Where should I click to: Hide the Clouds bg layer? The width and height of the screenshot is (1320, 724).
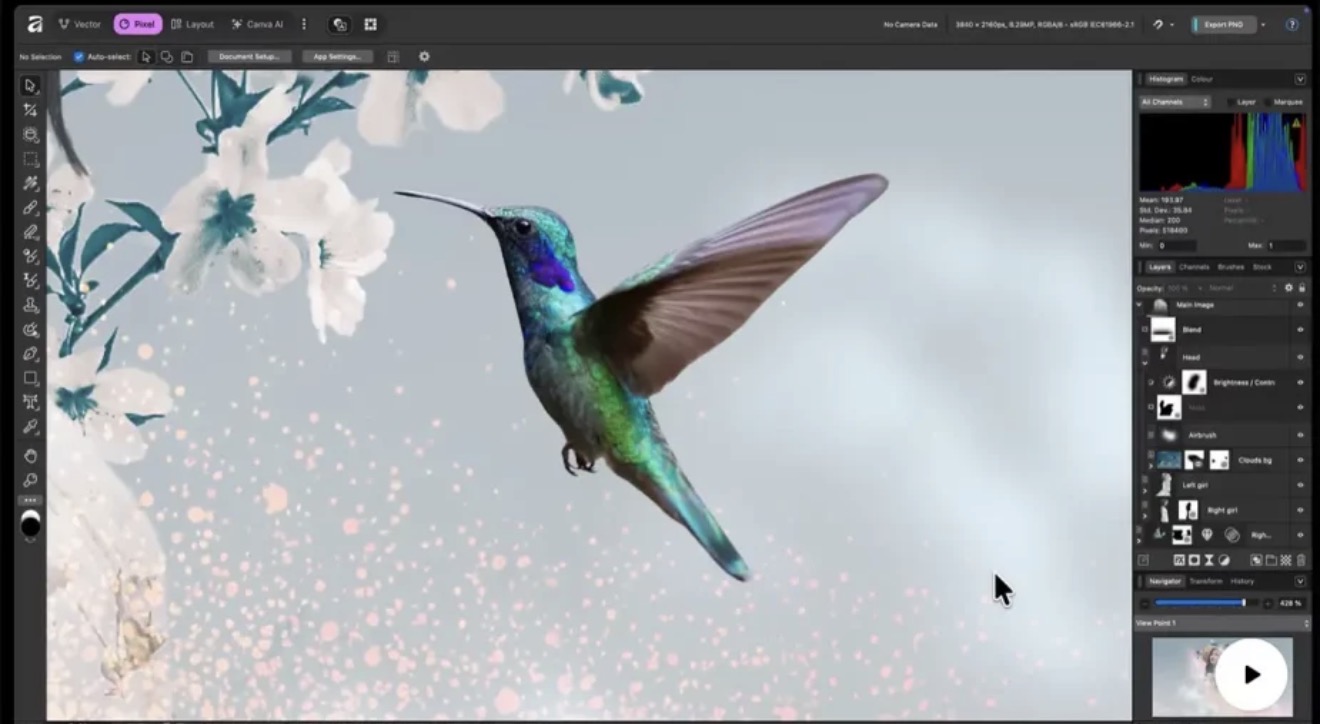point(1300,460)
